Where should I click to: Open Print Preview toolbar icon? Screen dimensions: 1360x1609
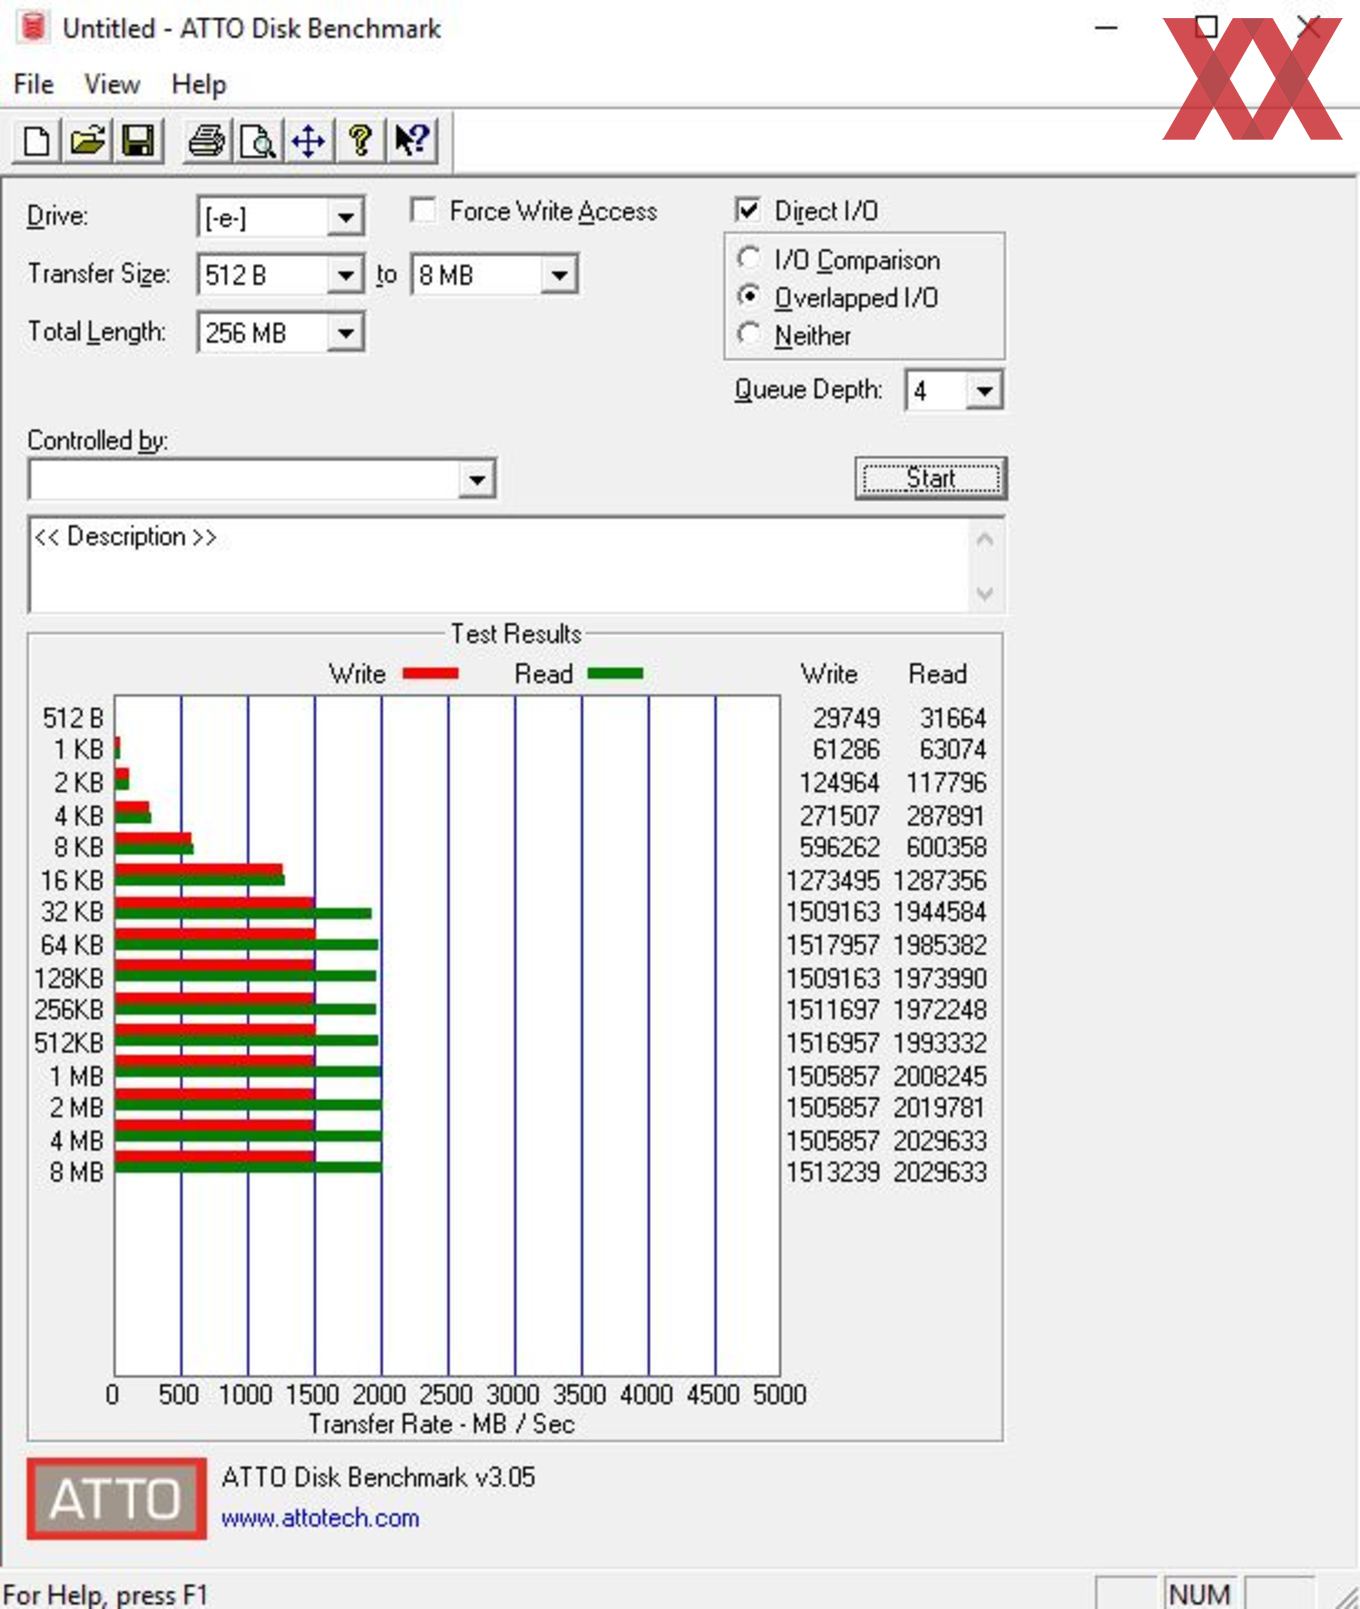258,141
